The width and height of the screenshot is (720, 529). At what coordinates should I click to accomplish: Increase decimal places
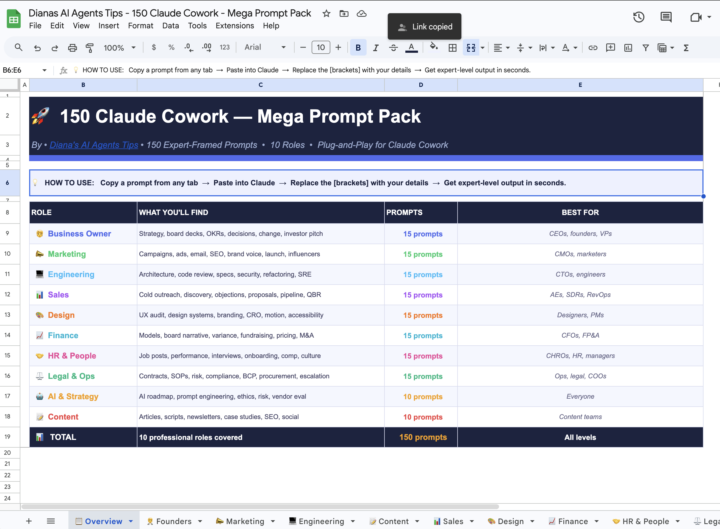[207, 47]
